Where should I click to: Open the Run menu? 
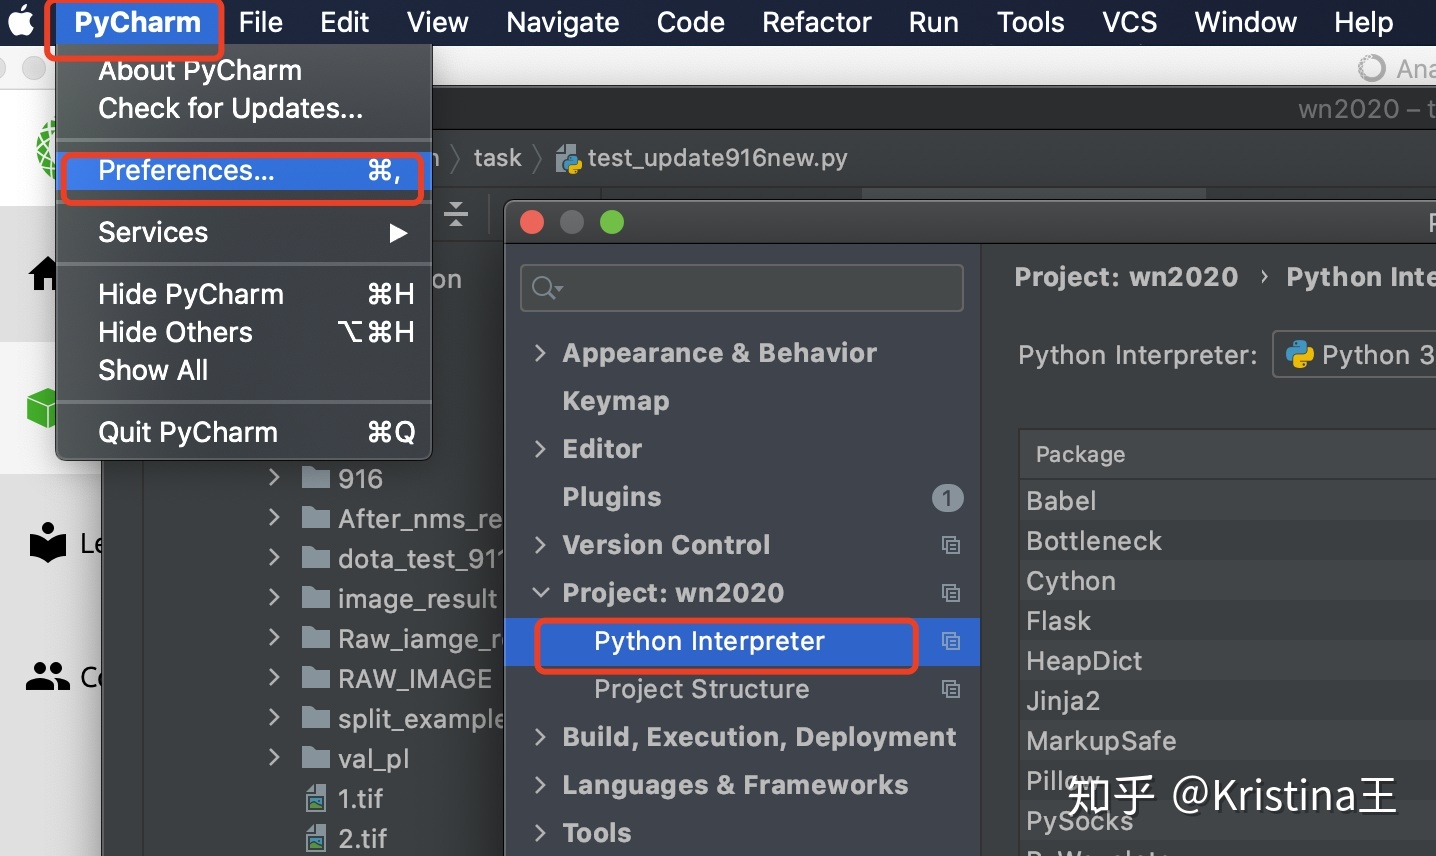tap(933, 21)
